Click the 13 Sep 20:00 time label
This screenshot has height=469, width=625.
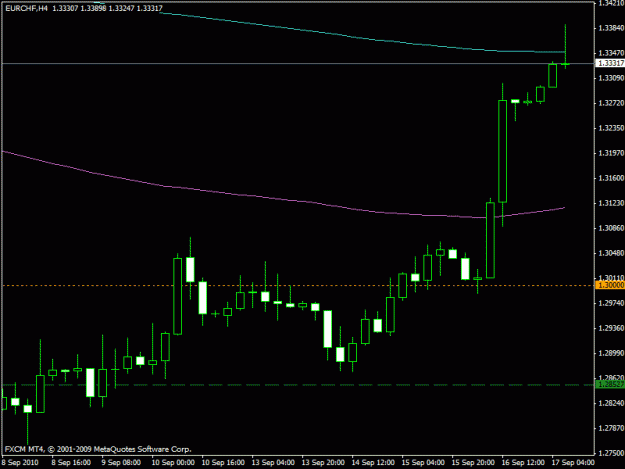[x=323, y=462]
